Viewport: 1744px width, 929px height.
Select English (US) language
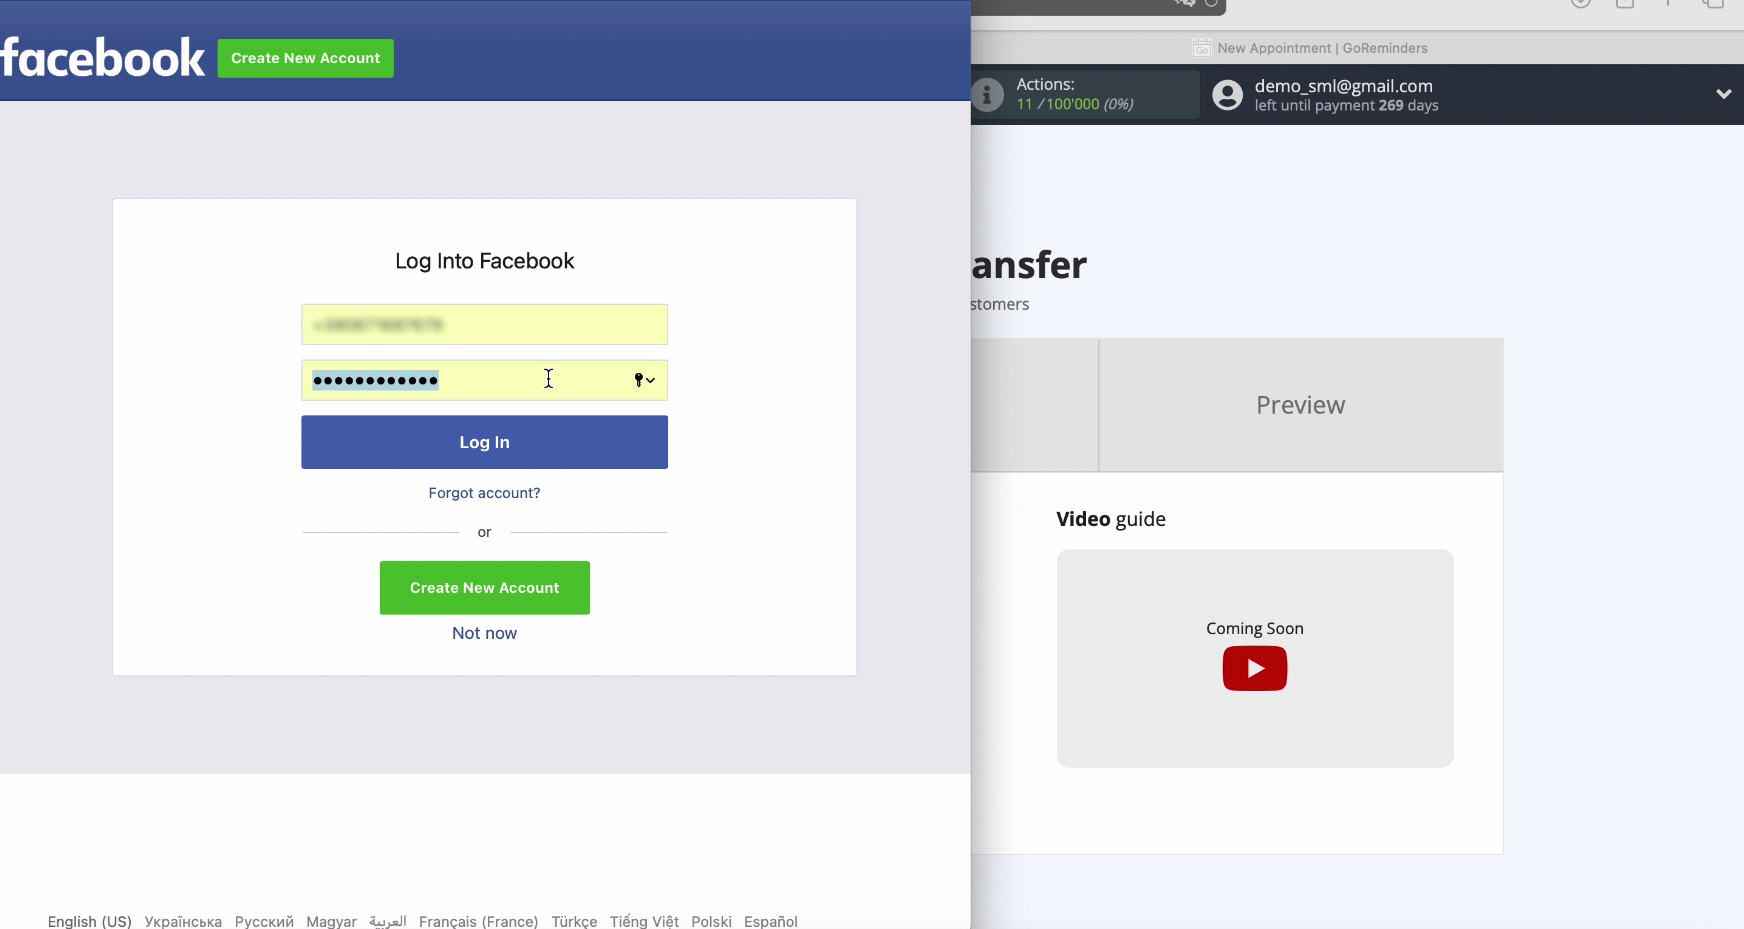tap(90, 921)
